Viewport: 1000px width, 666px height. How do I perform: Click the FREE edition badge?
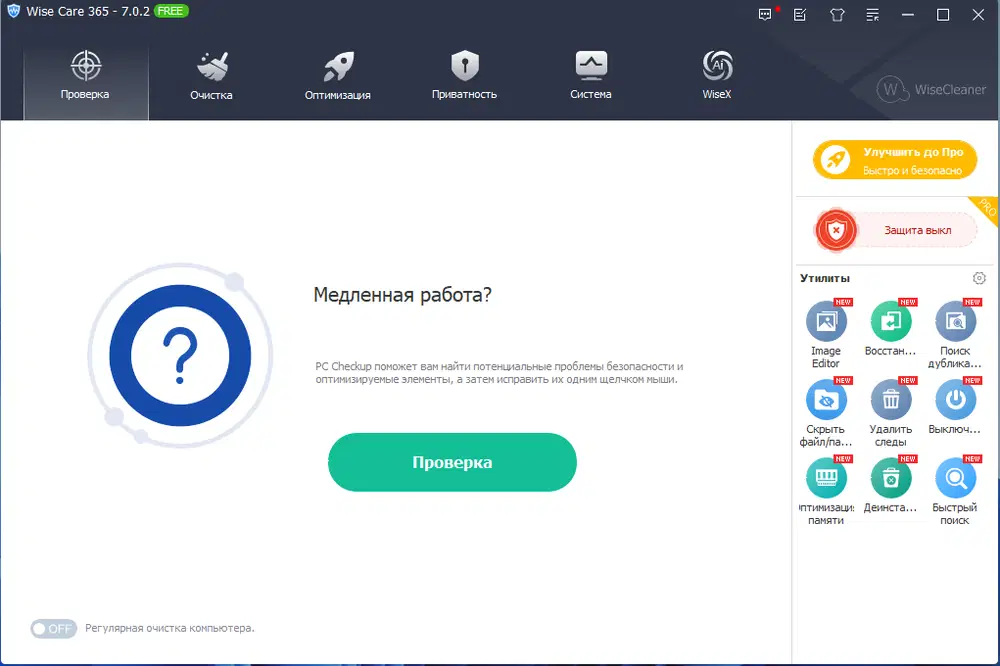point(171,11)
